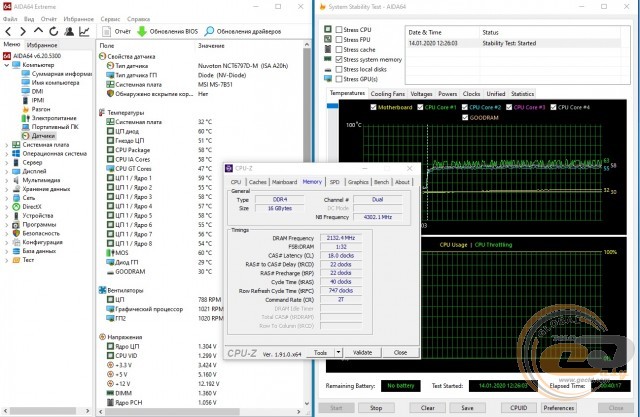The height and width of the screenshot is (417, 640).
Task: Expand the Дисплей tree node
Action: (x=7, y=171)
